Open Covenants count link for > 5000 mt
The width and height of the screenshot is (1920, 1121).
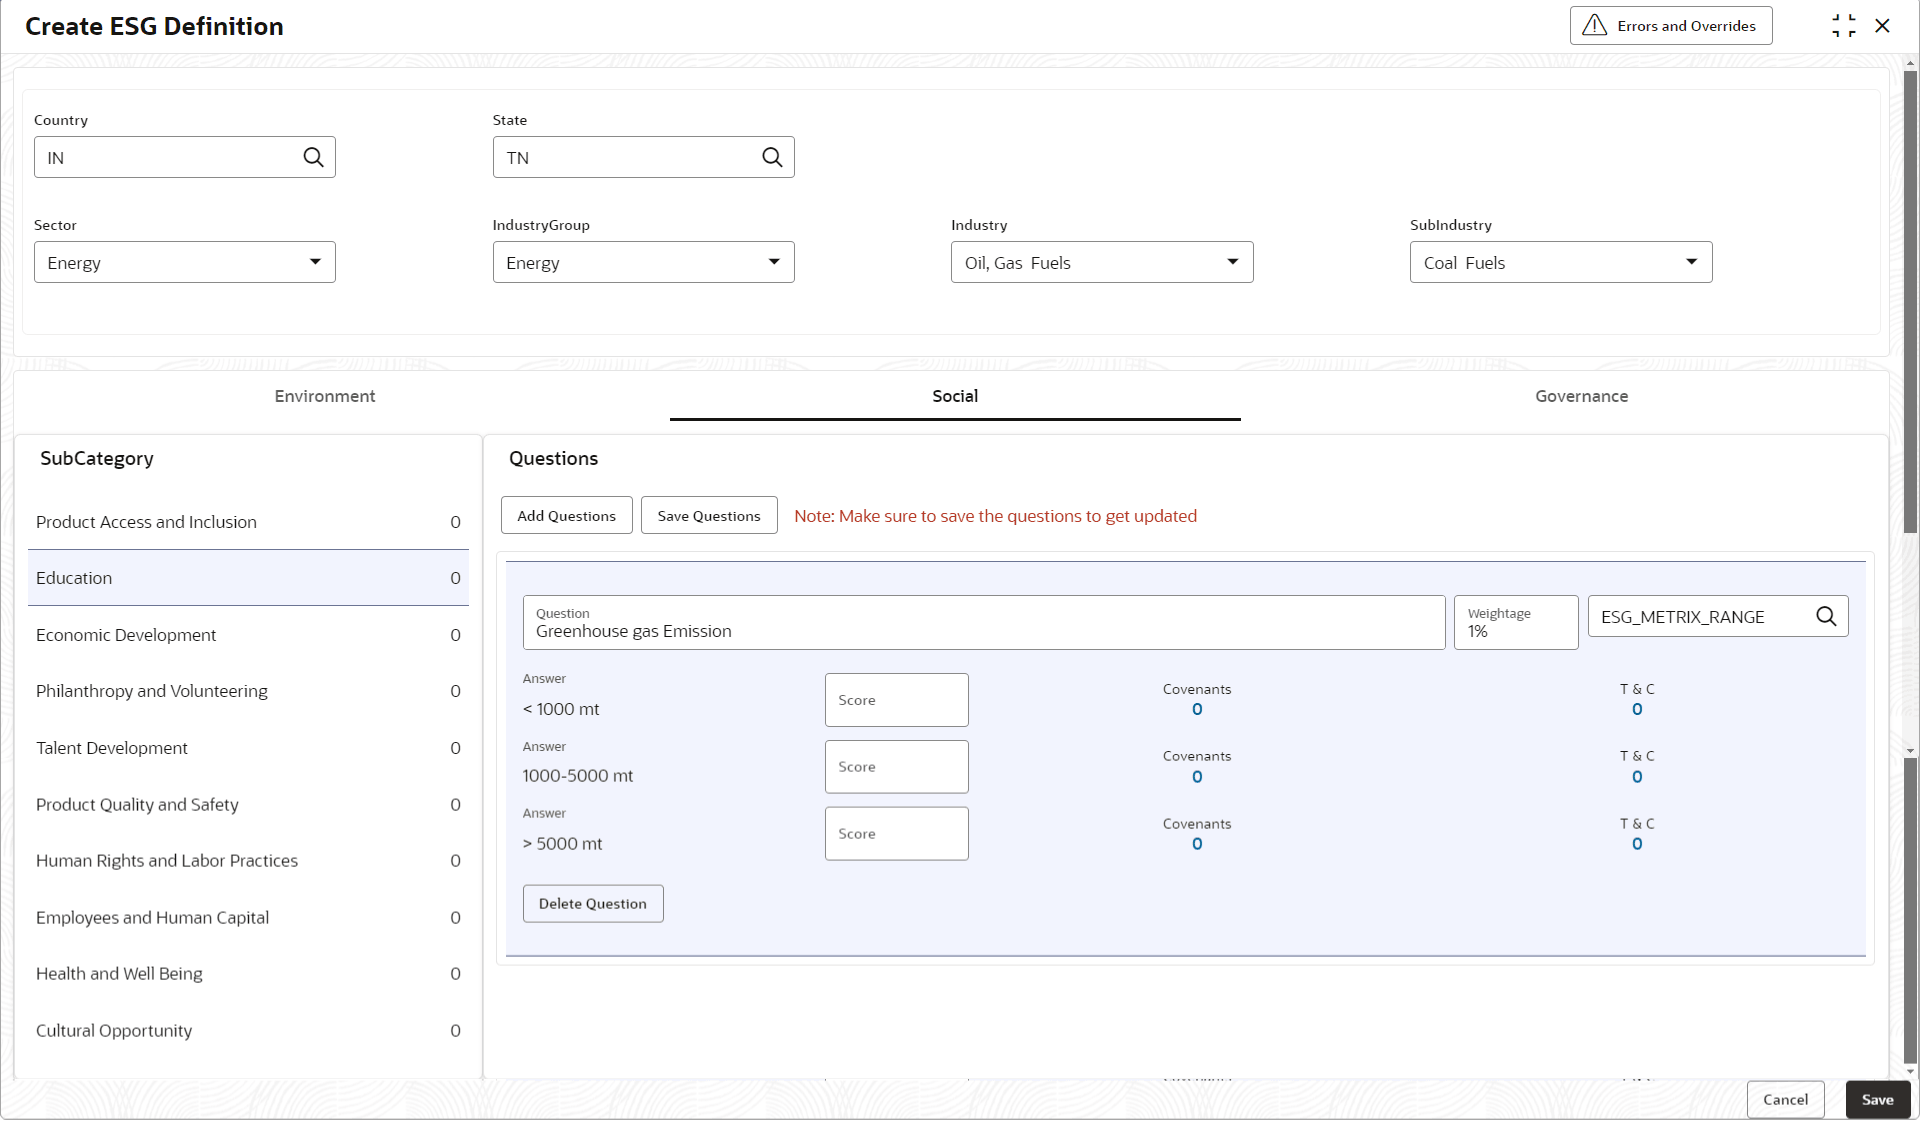click(1197, 844)
